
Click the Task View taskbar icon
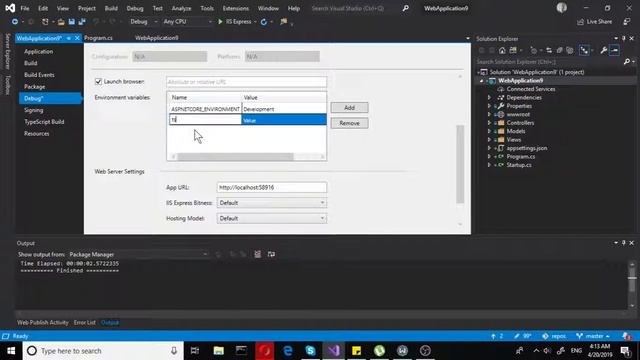(x=195, y=351)
